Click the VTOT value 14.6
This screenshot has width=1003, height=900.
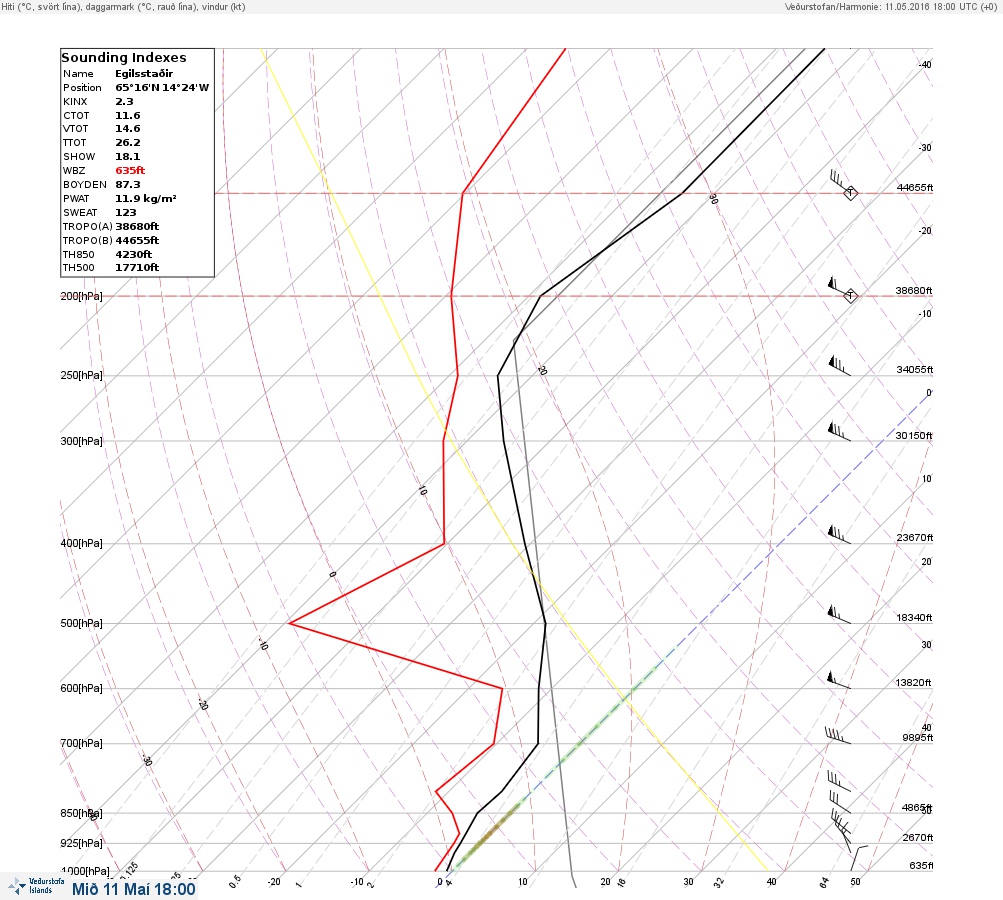[x=128, y=129]
